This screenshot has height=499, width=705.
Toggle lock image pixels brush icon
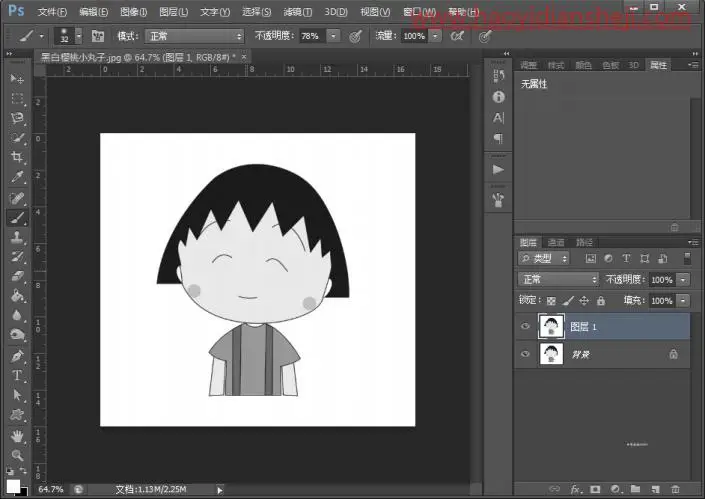(x=568, y=301)
